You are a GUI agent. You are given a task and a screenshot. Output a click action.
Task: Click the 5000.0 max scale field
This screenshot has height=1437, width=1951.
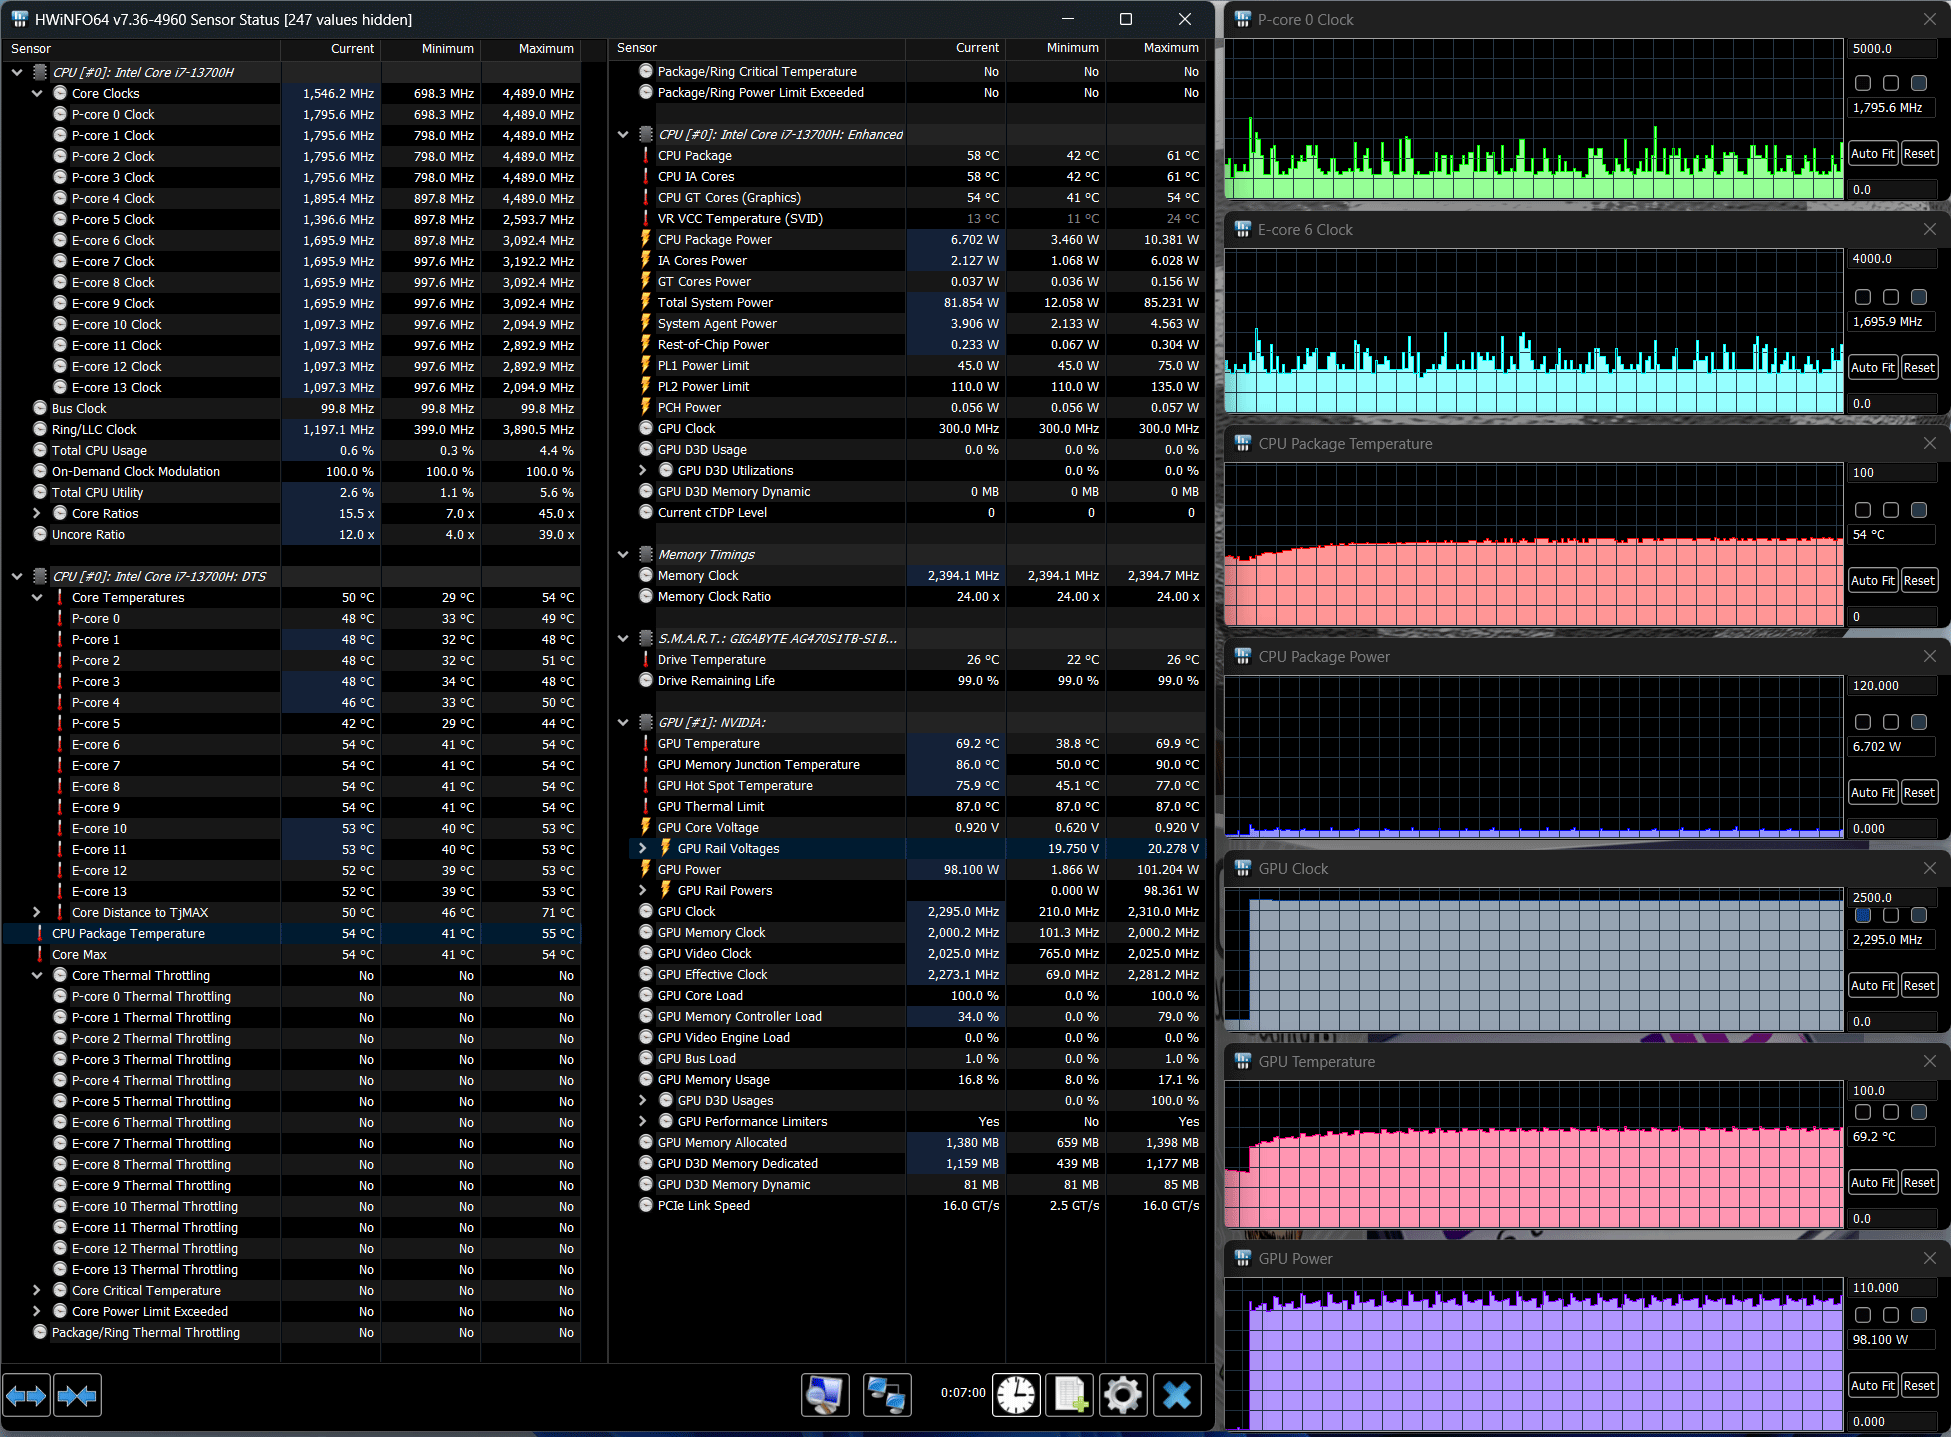coord(1890,48)
